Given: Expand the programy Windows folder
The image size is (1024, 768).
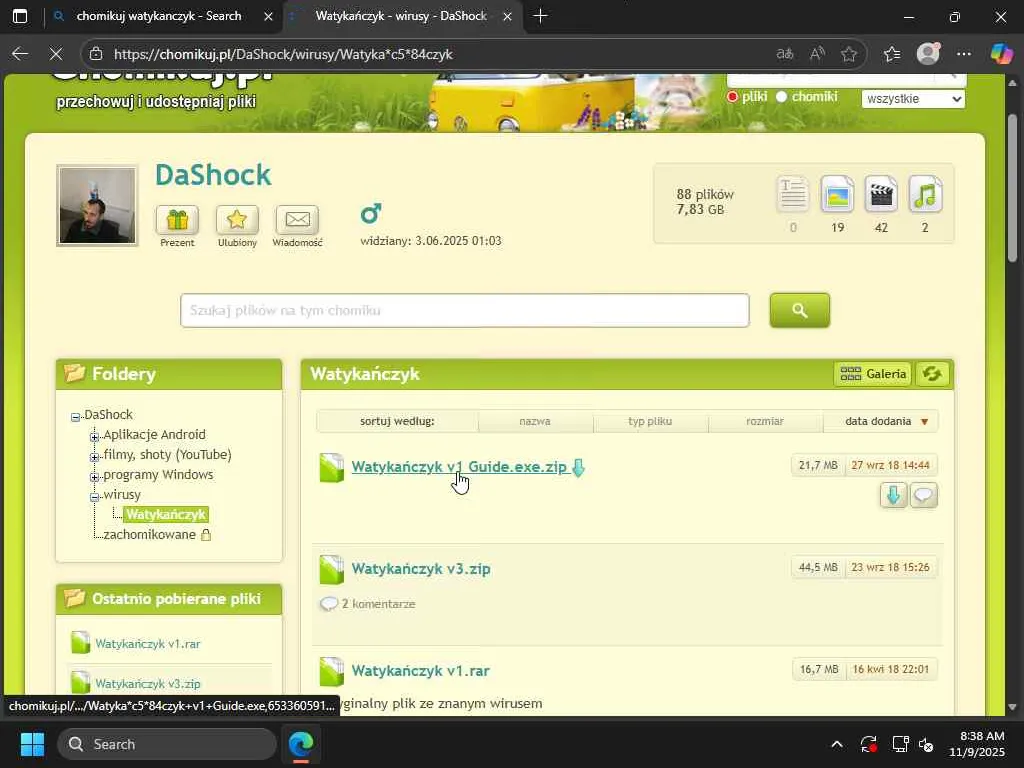Looking at the screenshot, I should [95, 477].
